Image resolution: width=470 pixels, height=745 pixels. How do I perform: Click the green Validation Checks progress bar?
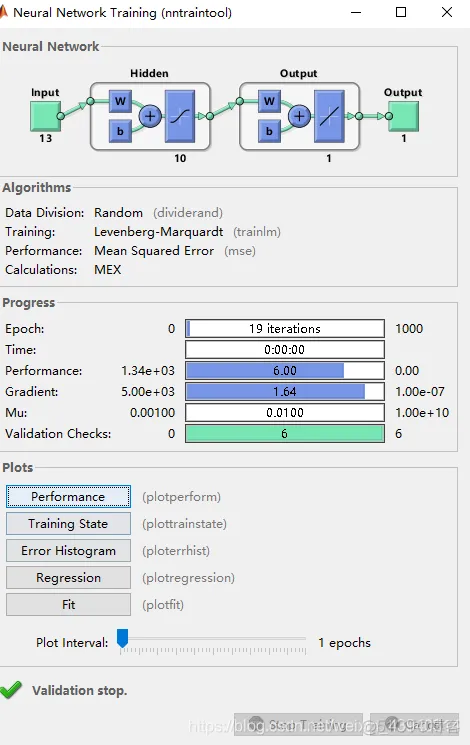coord(285,433)
